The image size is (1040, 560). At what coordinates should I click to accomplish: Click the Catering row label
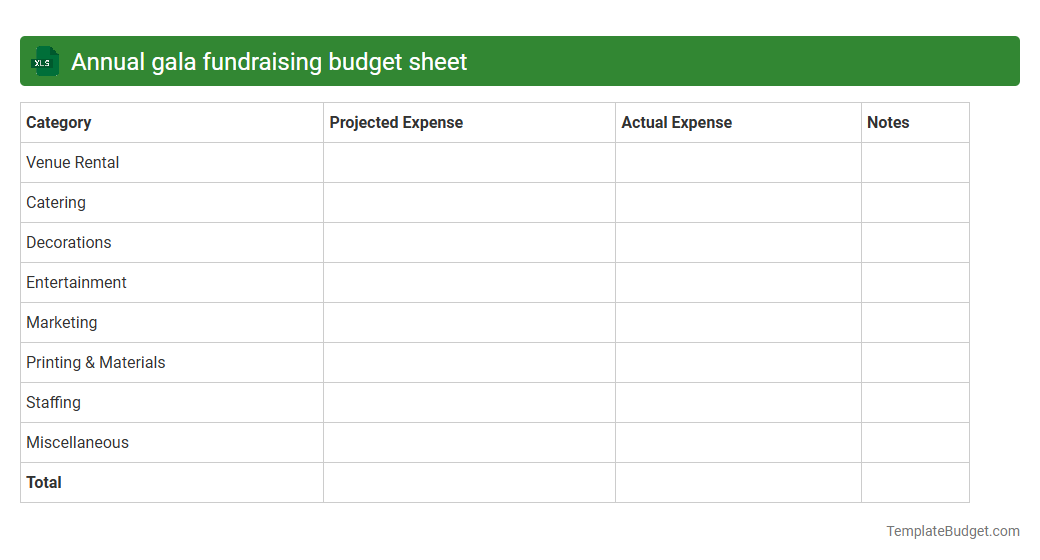56,202
